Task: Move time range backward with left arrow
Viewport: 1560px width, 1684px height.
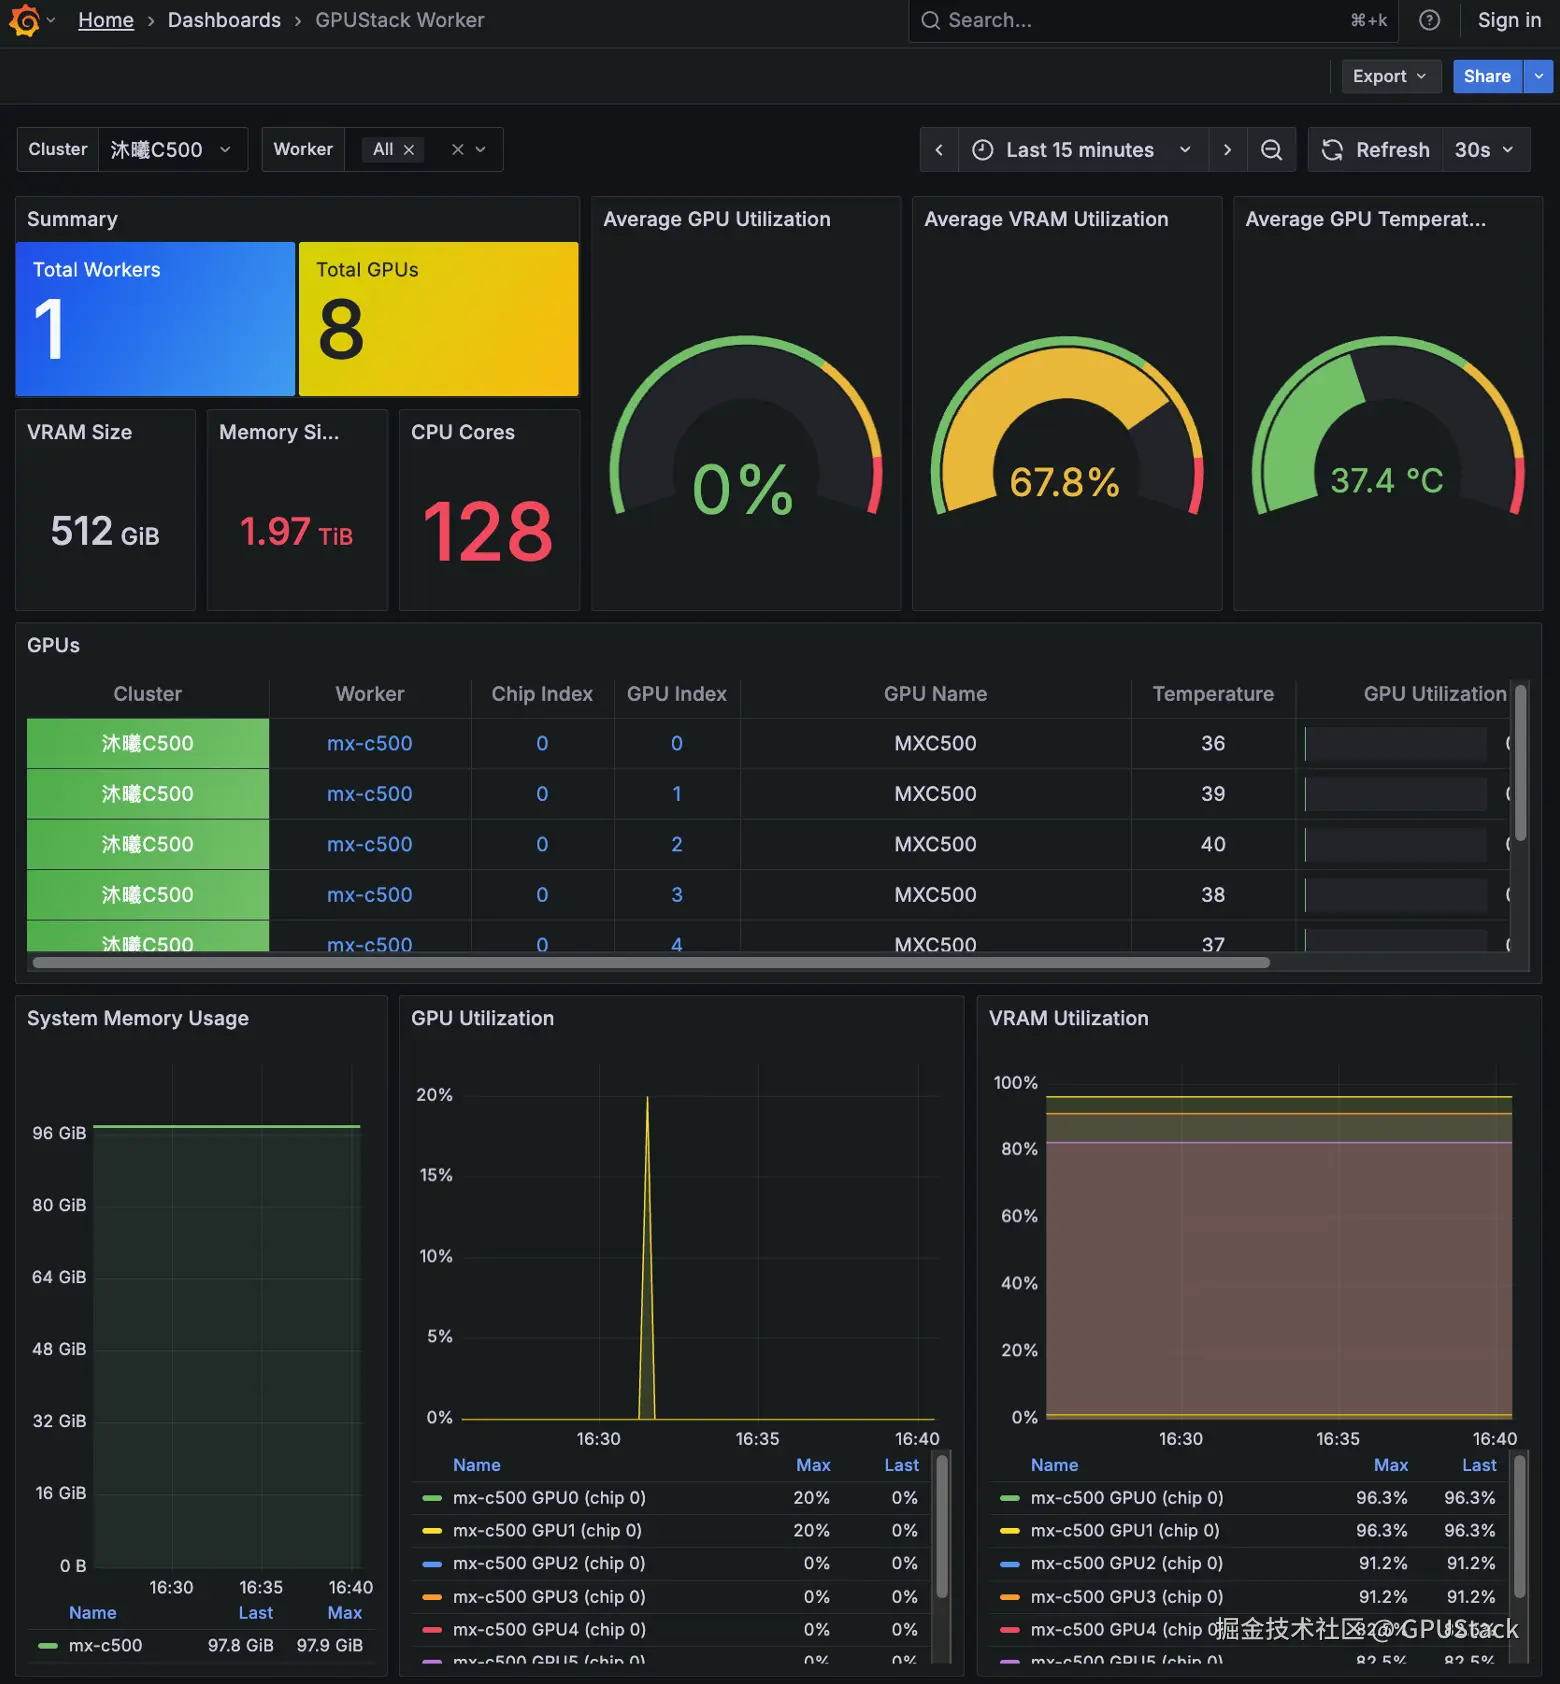Action: tap(939, 149)
